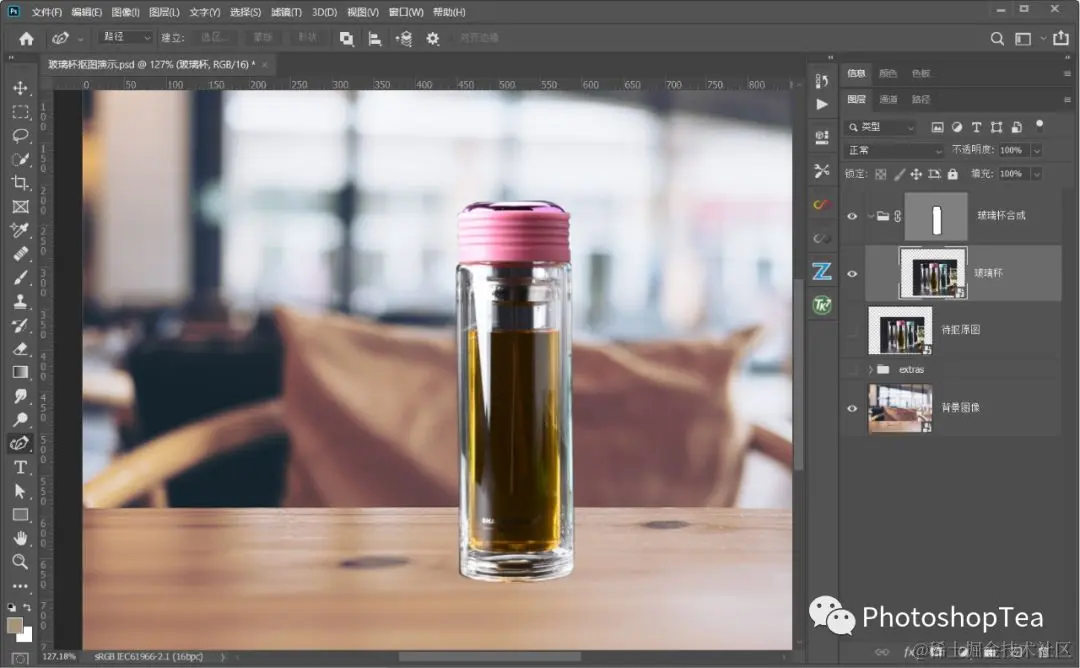Open the pen options gear
This screenshot has width=1080, height=668.
click(433, 39)
